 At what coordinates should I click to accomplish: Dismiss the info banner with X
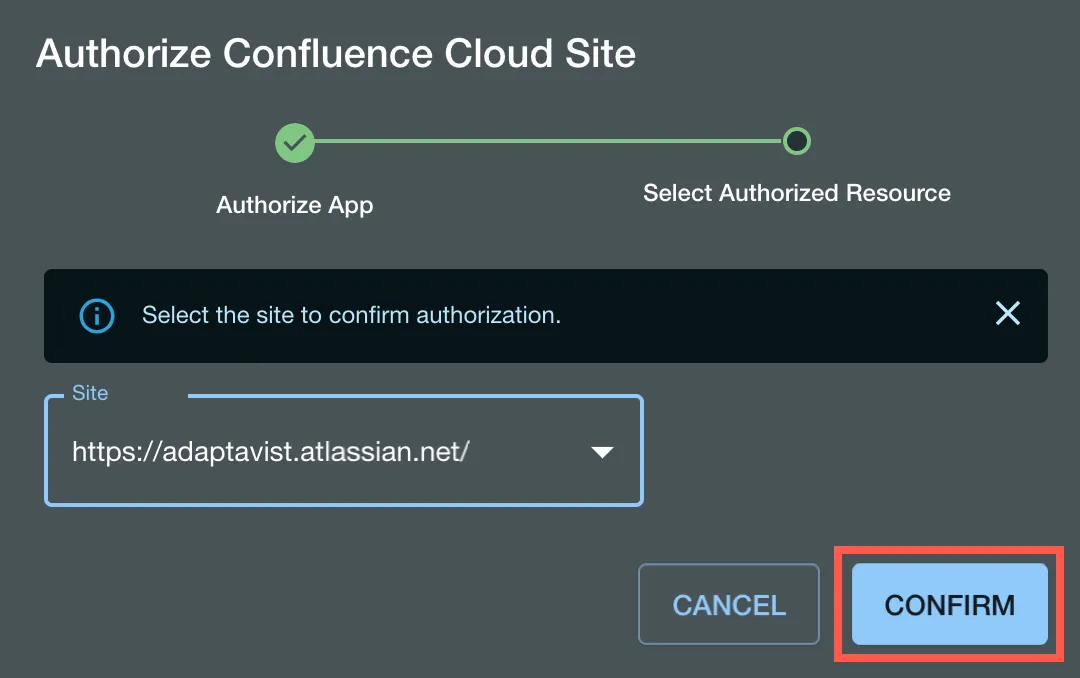coord(1008,314)
